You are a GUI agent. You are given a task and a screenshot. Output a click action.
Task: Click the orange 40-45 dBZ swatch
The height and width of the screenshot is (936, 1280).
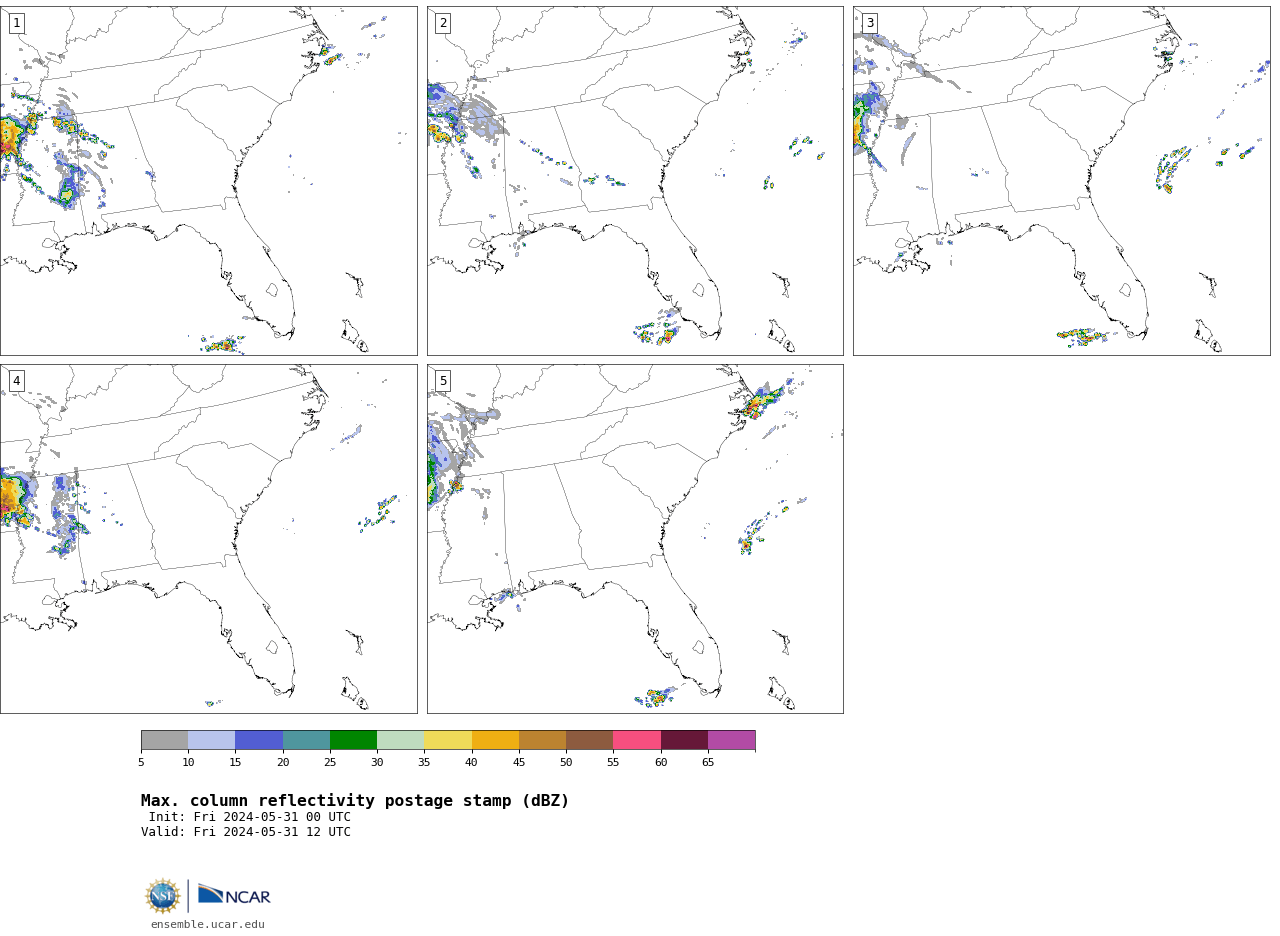pyautogui.click(x=495, y=740)
